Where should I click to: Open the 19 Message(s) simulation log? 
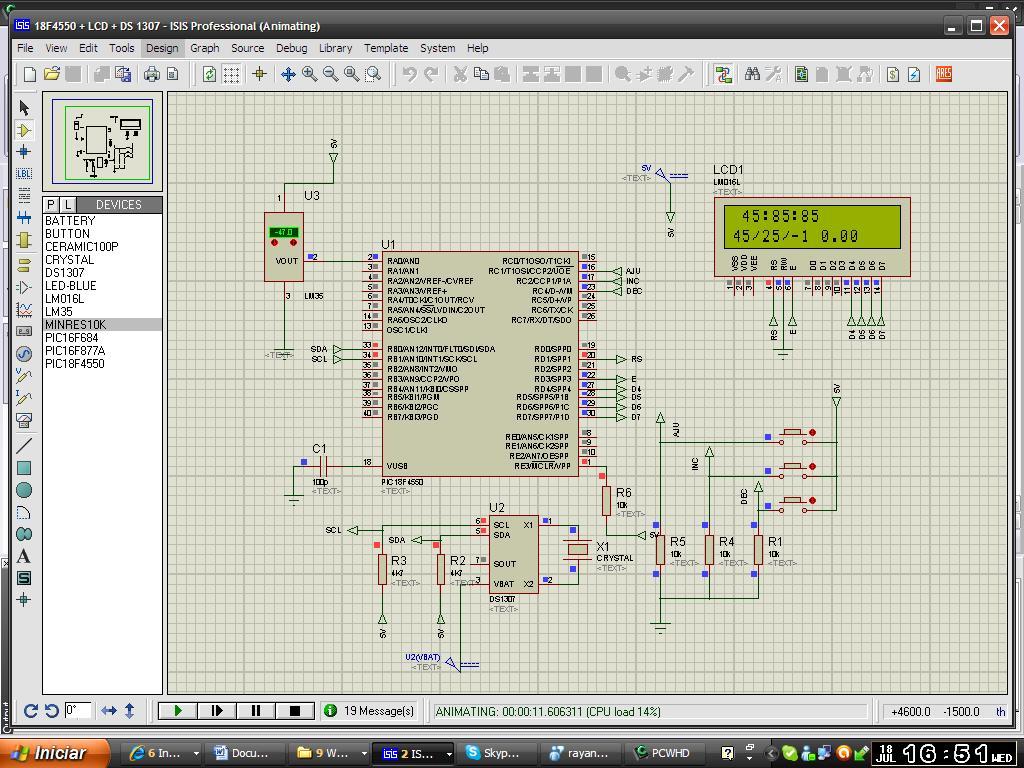point(370,711)
